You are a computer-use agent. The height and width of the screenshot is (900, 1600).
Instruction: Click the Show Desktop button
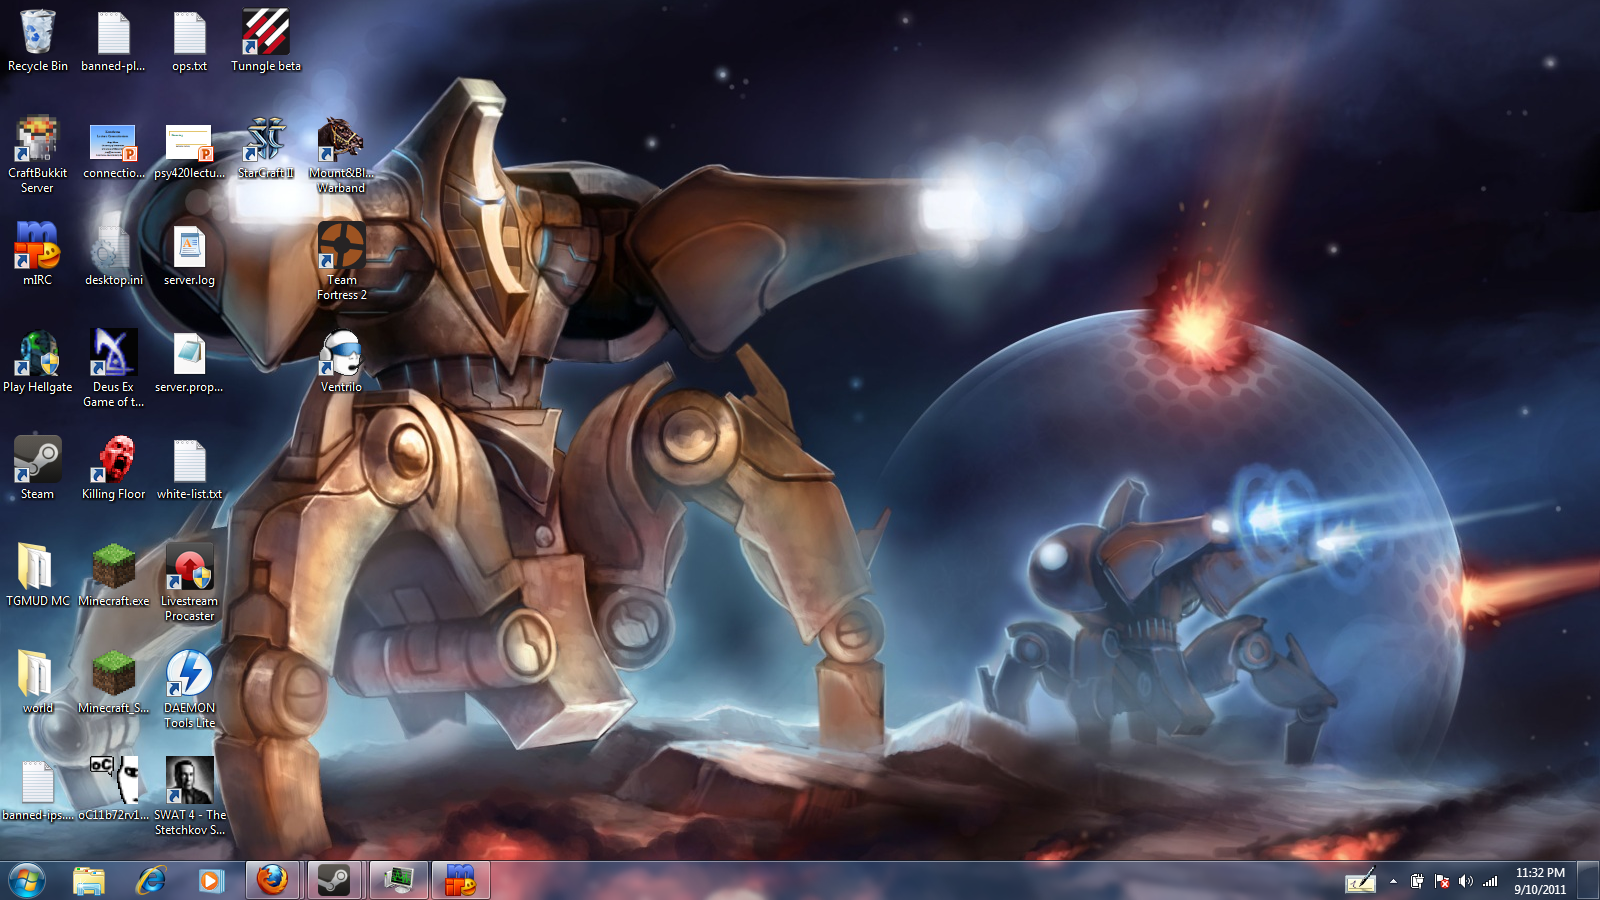[1588, 881]
